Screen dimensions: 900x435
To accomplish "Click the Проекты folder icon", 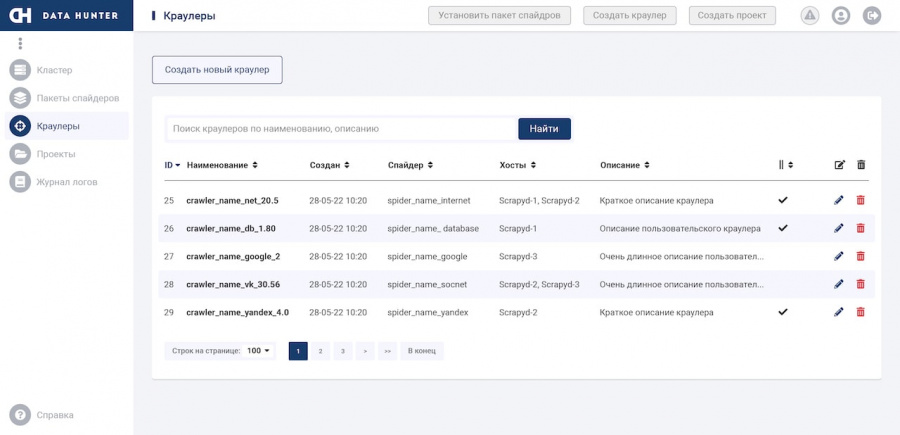I will coord(20,154).
